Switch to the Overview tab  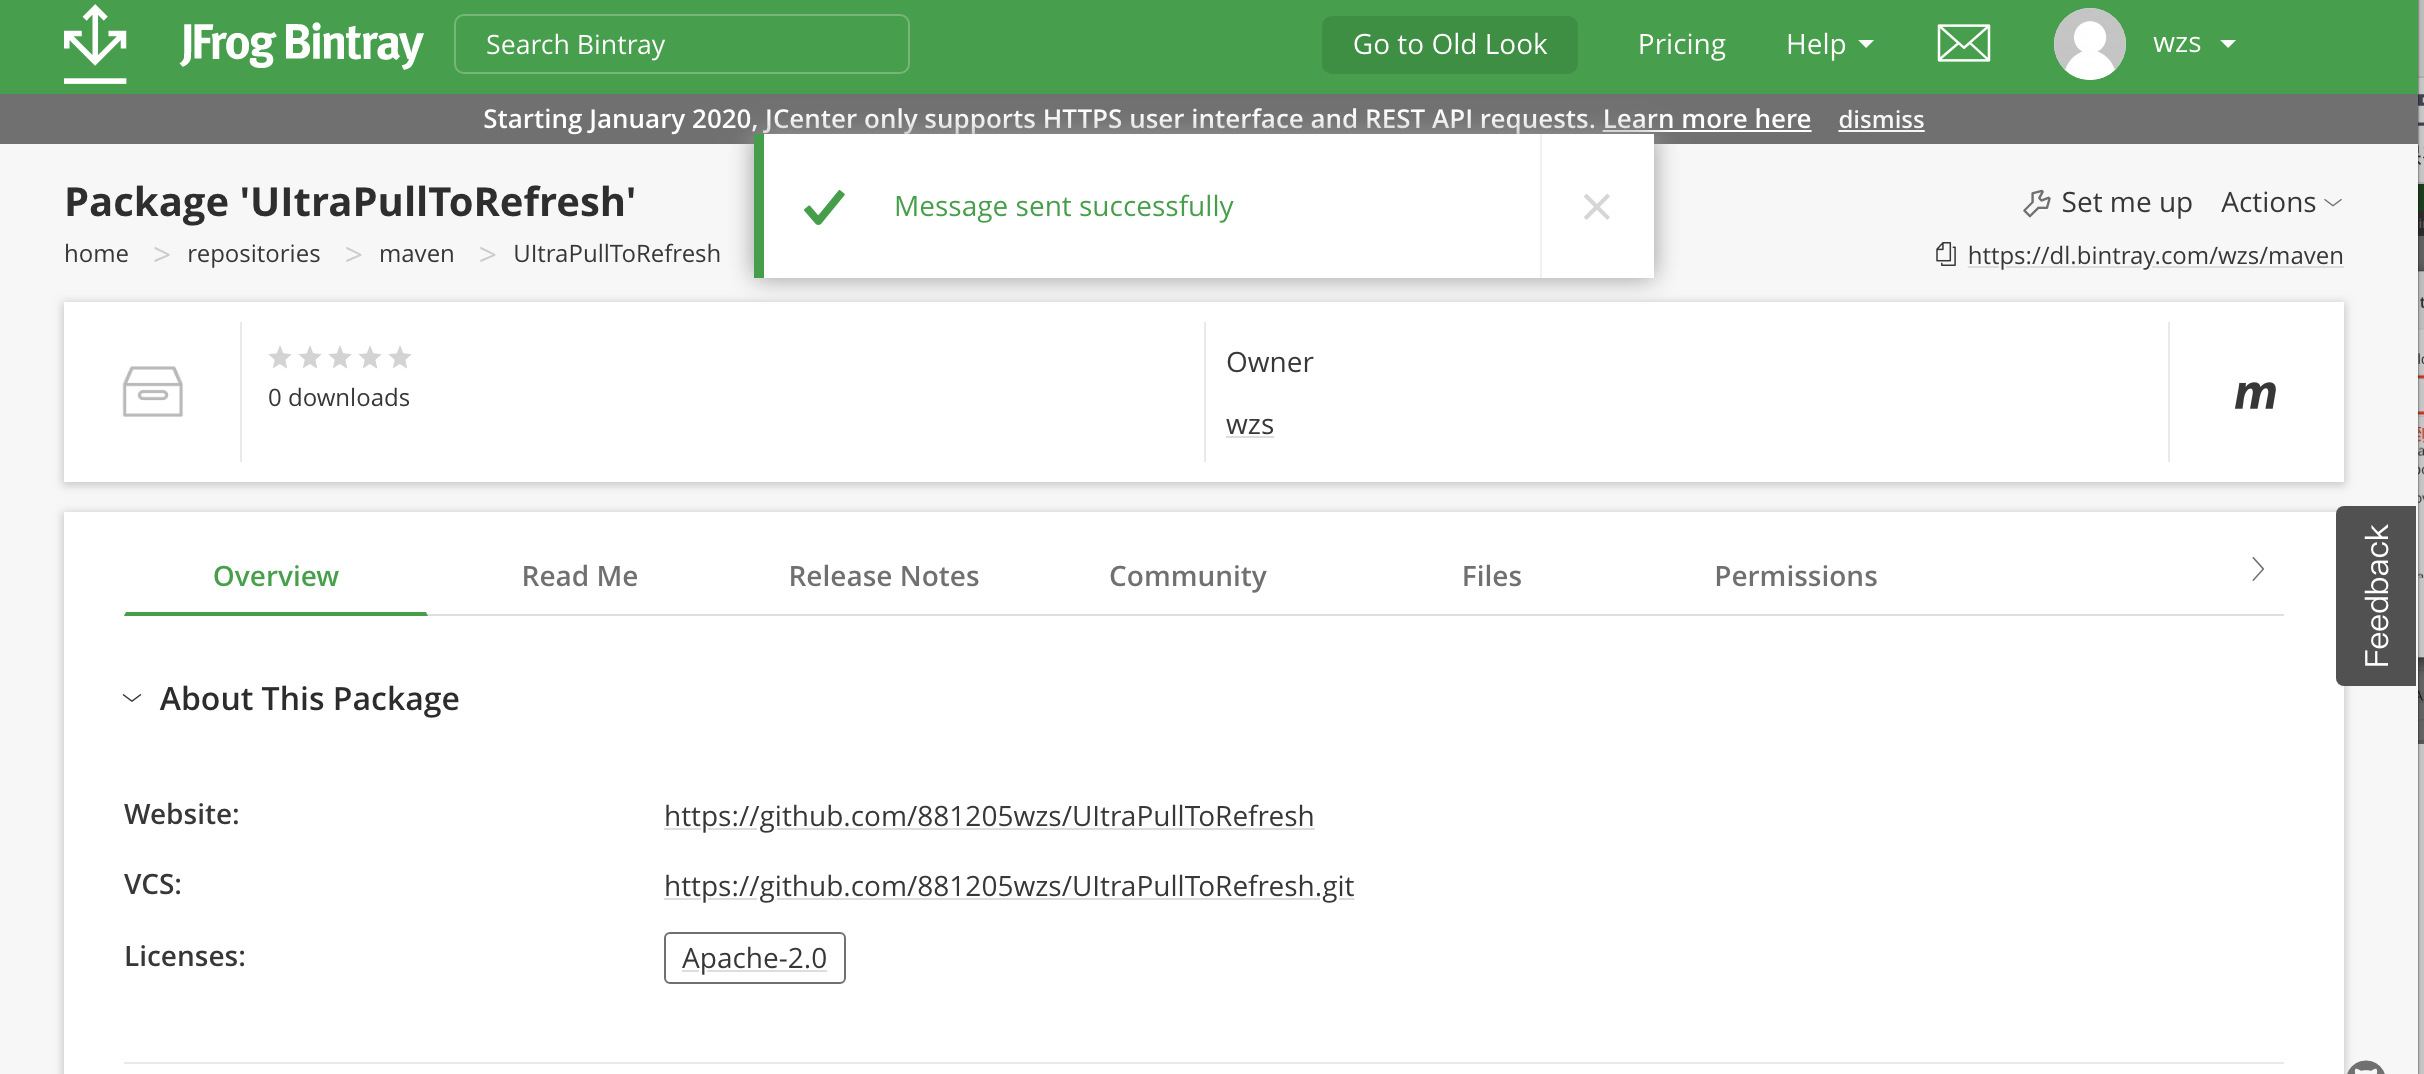[276, 576]
